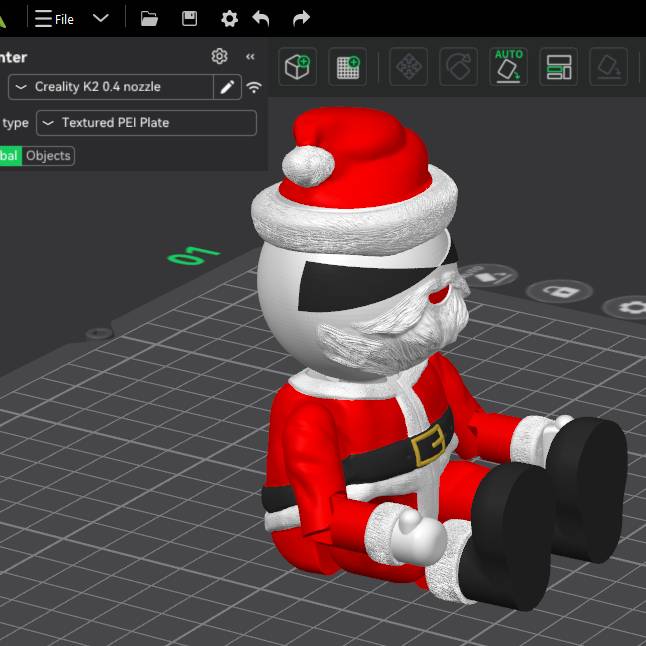
Task: Add a new plate with grid-plus icon
Action: (x=348, y=67)
